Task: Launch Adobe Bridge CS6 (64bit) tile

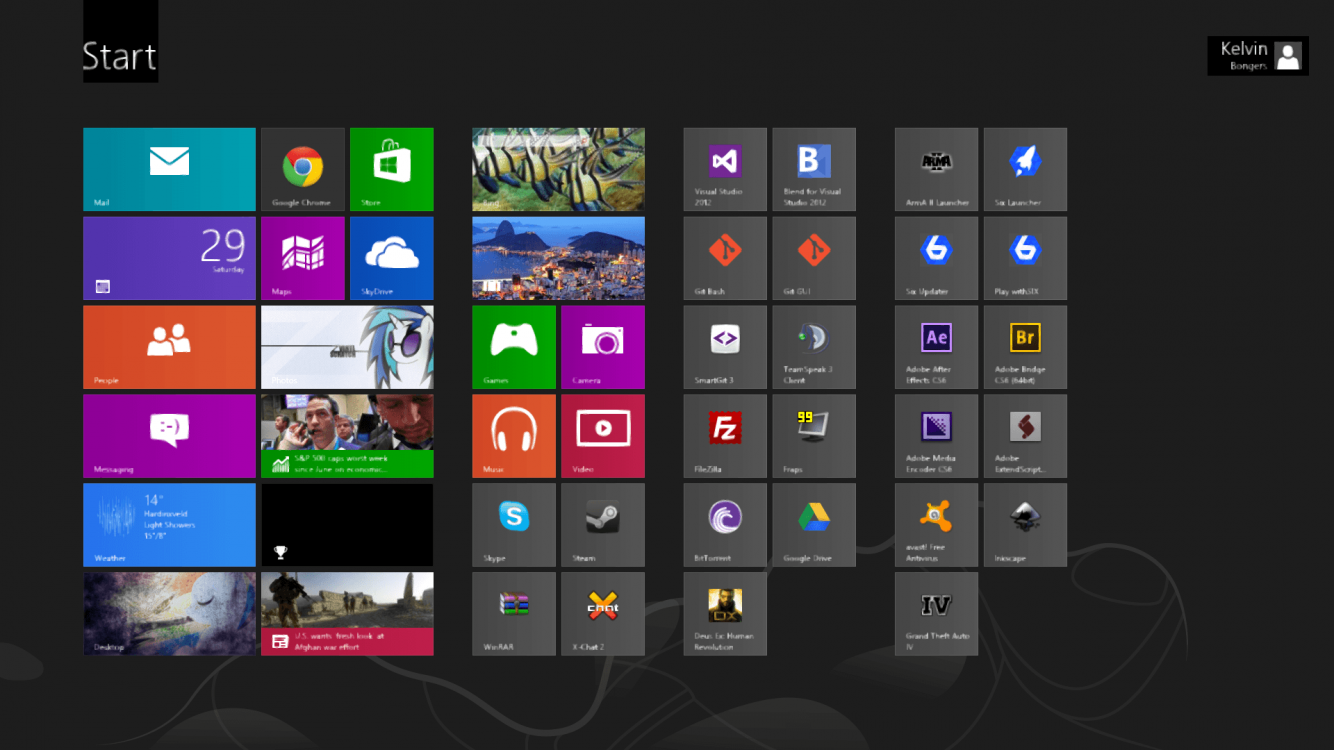Action: 1025,347
